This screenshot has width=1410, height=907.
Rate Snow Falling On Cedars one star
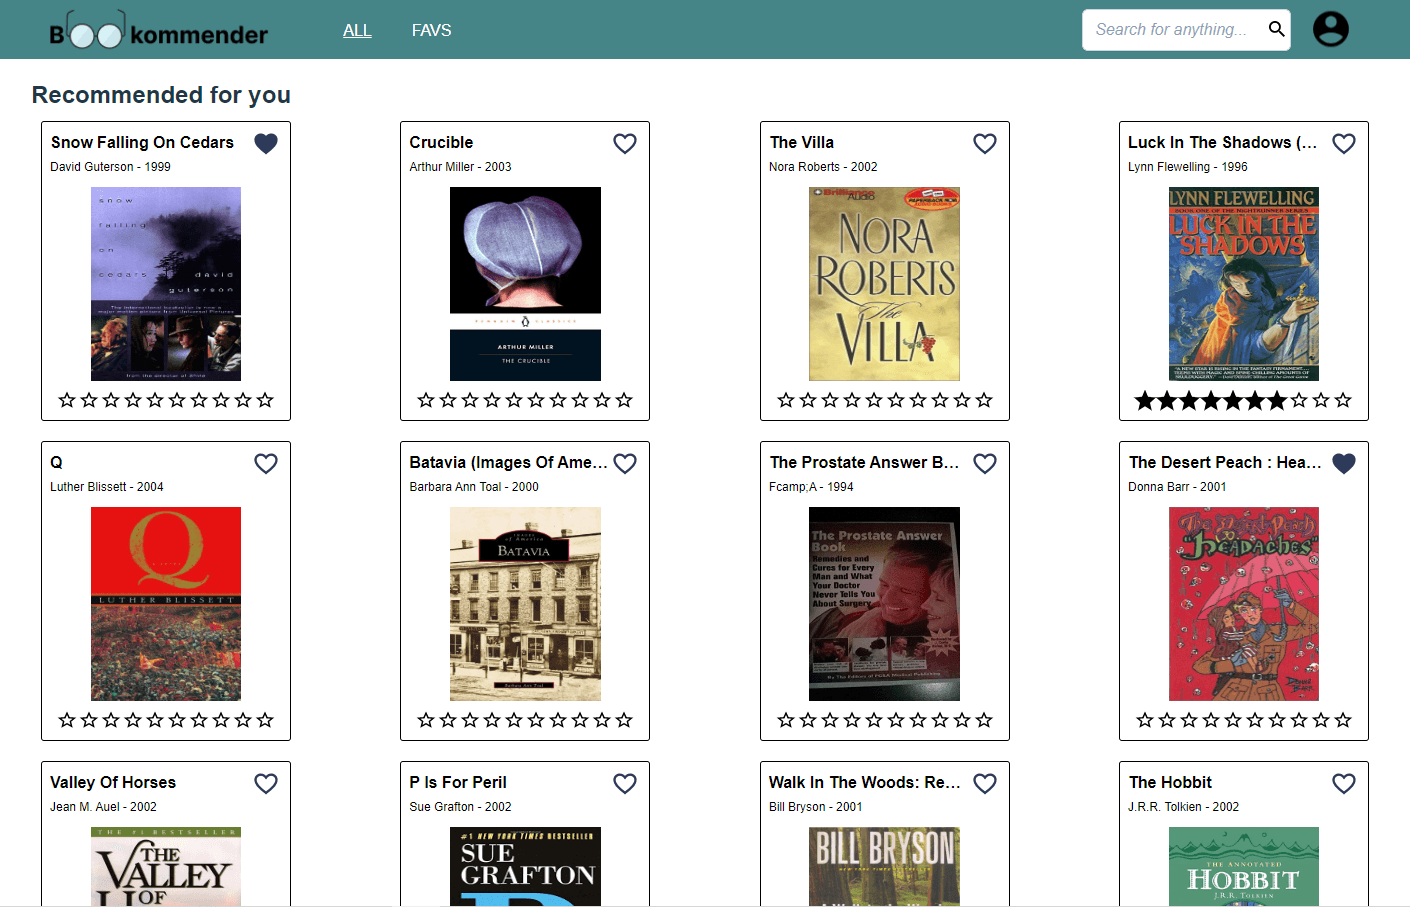(x=67, y=400)
